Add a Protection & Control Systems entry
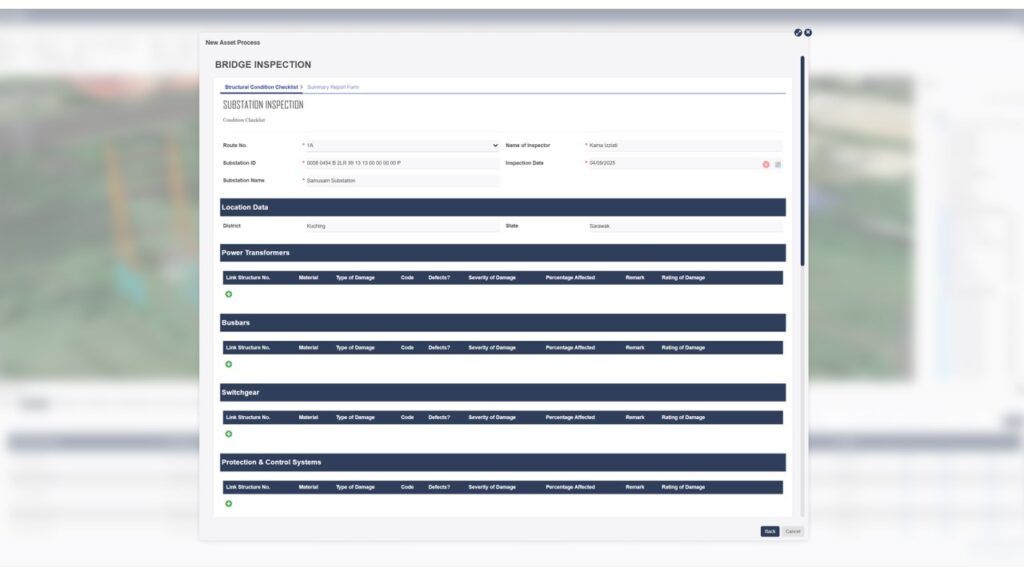The image size is (1024, 576). [x=228, y=504]
